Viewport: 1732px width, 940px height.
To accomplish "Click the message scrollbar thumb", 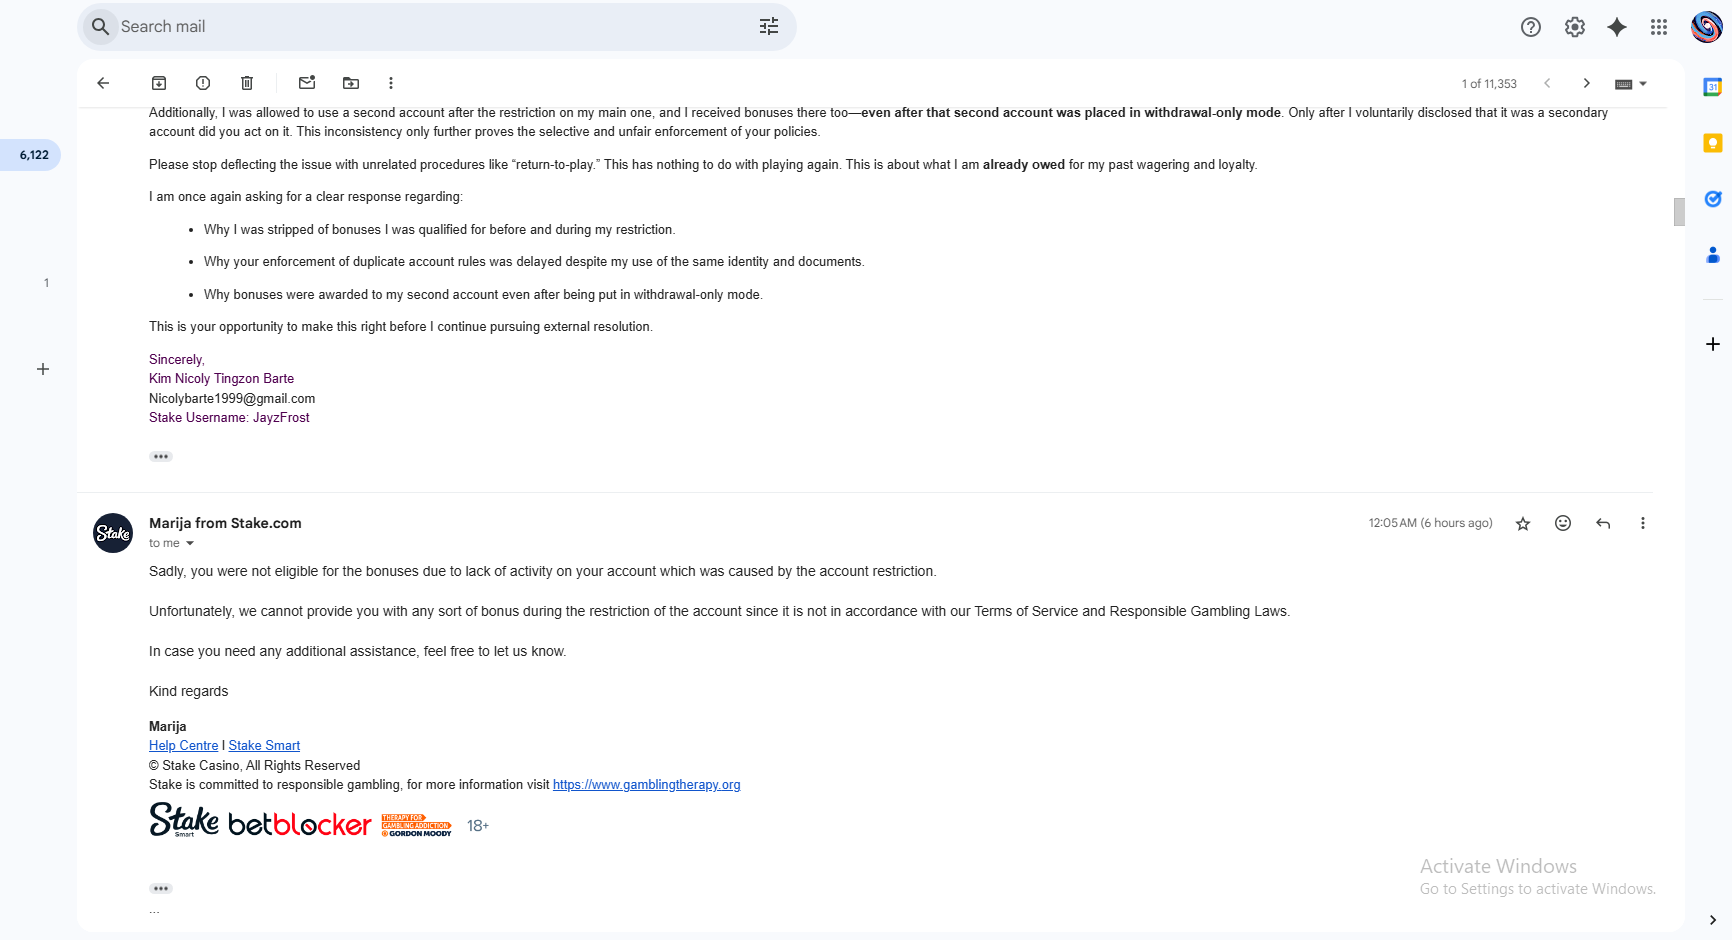I will point(1679,212).
